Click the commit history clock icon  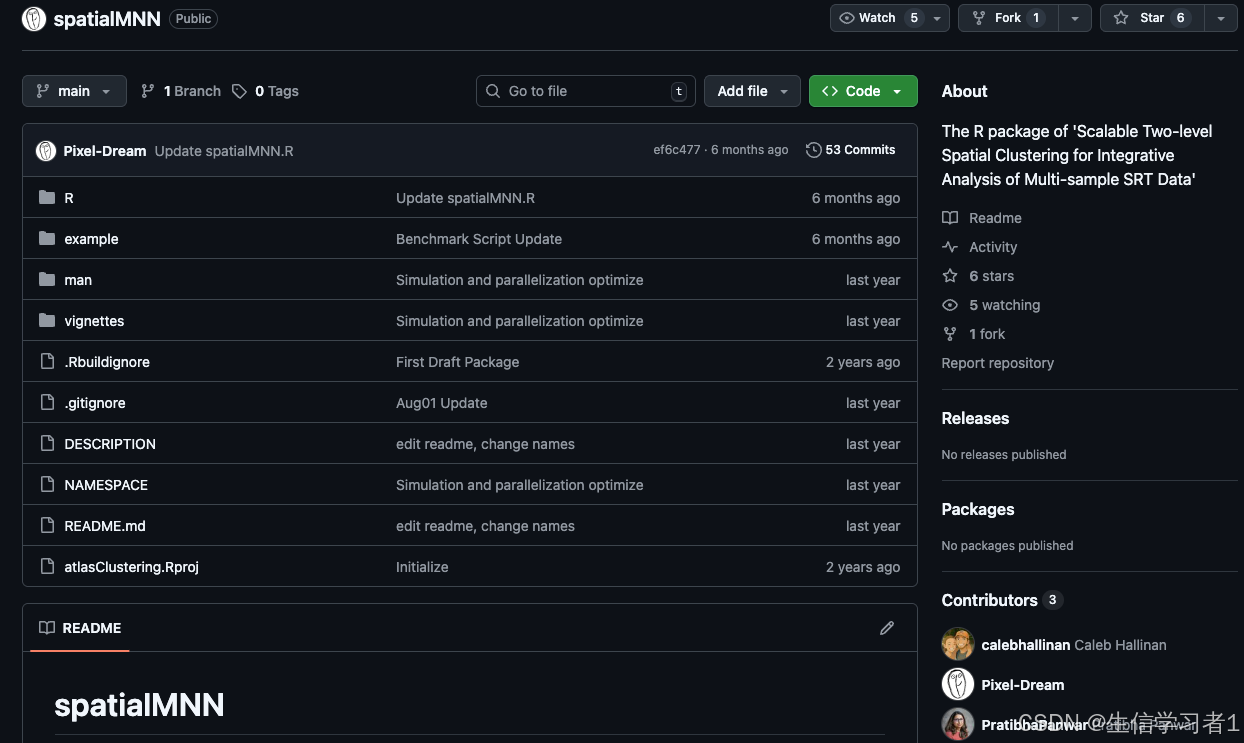814,150
